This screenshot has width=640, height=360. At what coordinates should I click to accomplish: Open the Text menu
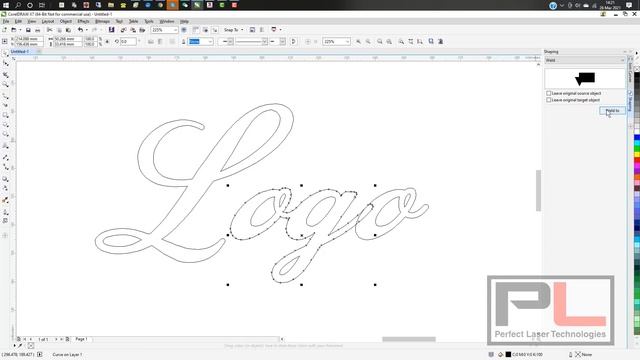click(119, 21)
